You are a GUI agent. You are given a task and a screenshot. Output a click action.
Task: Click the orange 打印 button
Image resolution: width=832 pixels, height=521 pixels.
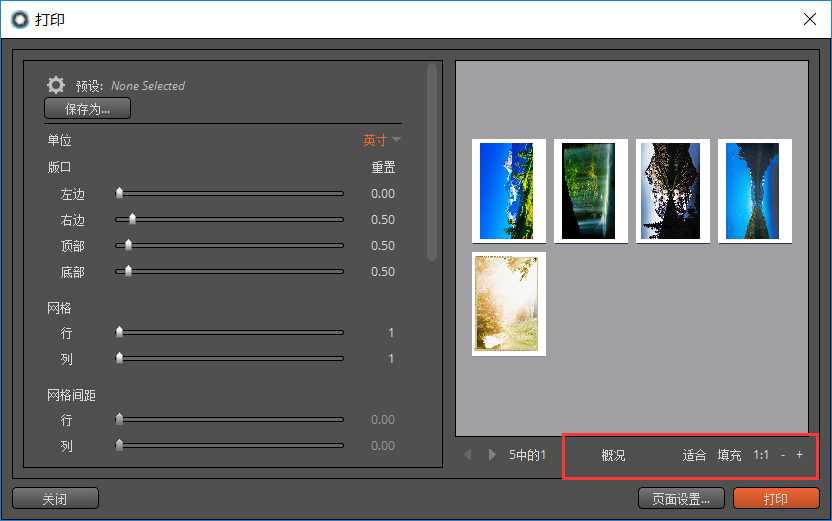tap(776, 498)
